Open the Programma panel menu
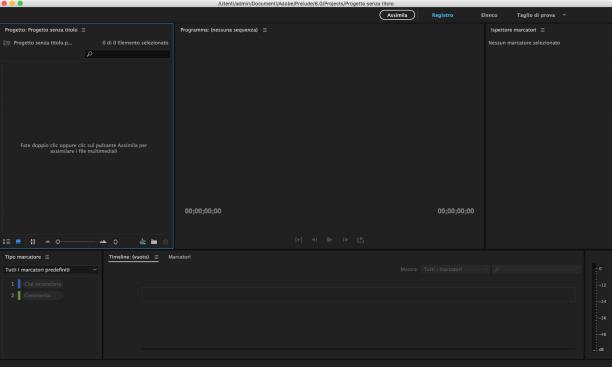This screenshot has width=612, height=367. (x=265, y=30)
